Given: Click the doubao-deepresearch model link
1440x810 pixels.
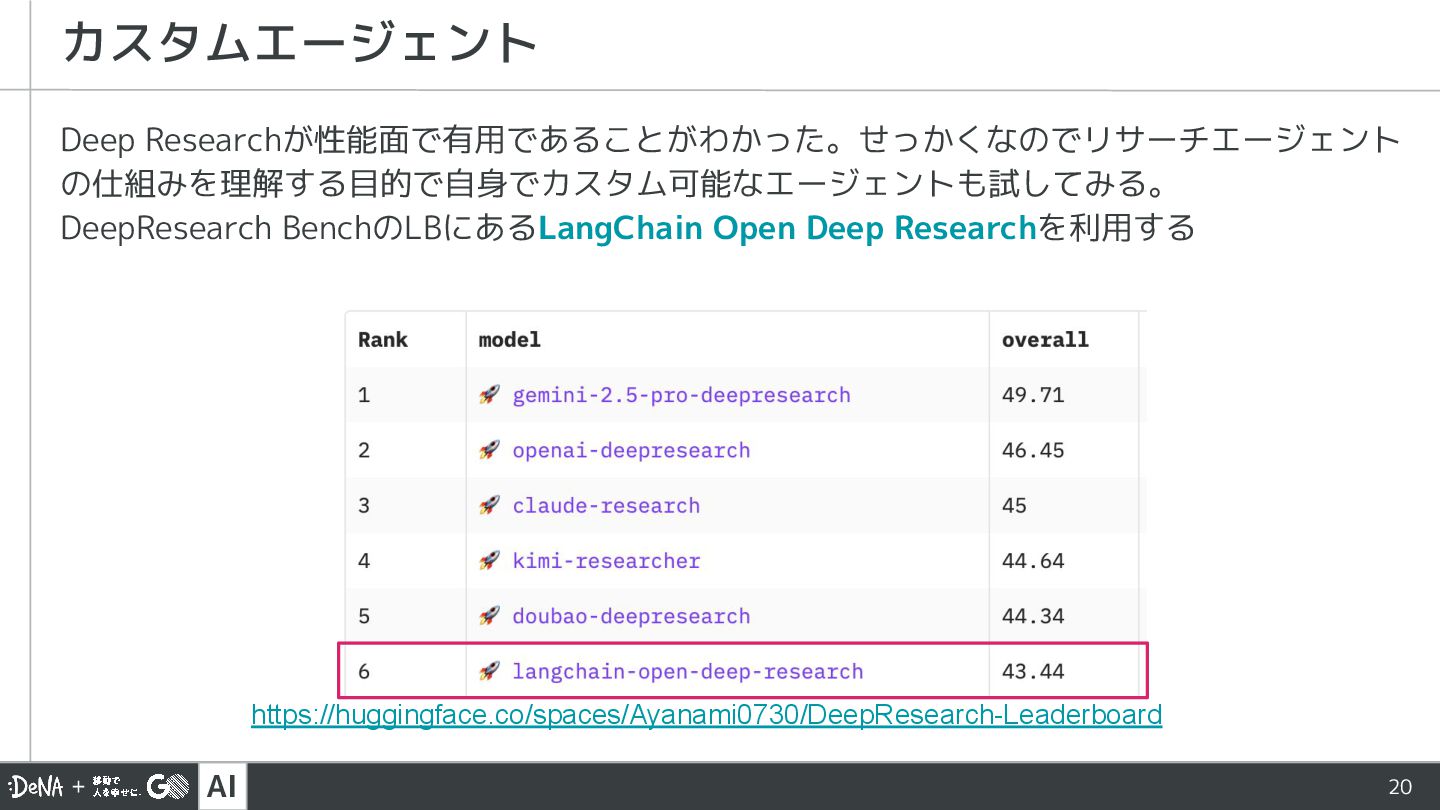Looking at the screenshot, I should click(x=631, y=616).
